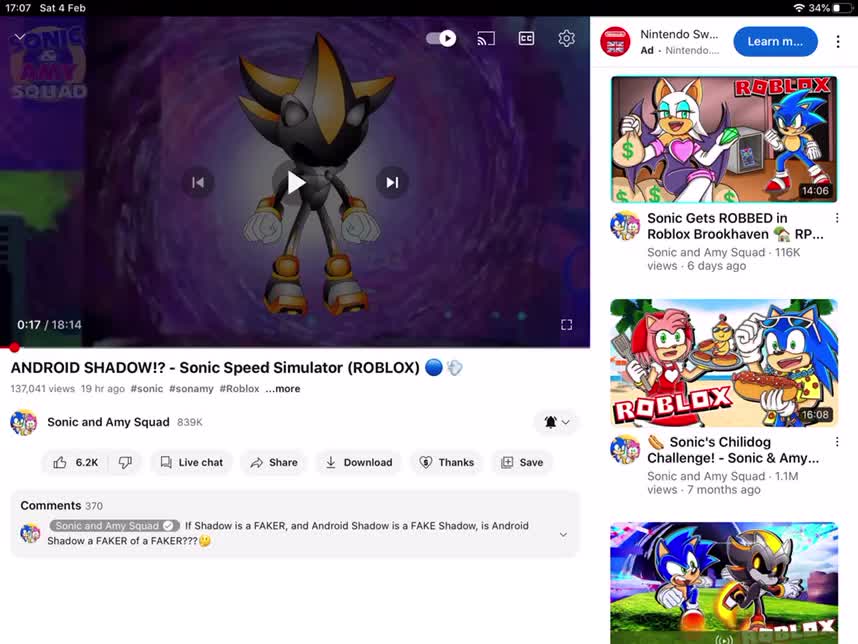858x644 pixels.
Task: Click the Comments 370 header
Action: pyautogui.click(x=61, y=506)
